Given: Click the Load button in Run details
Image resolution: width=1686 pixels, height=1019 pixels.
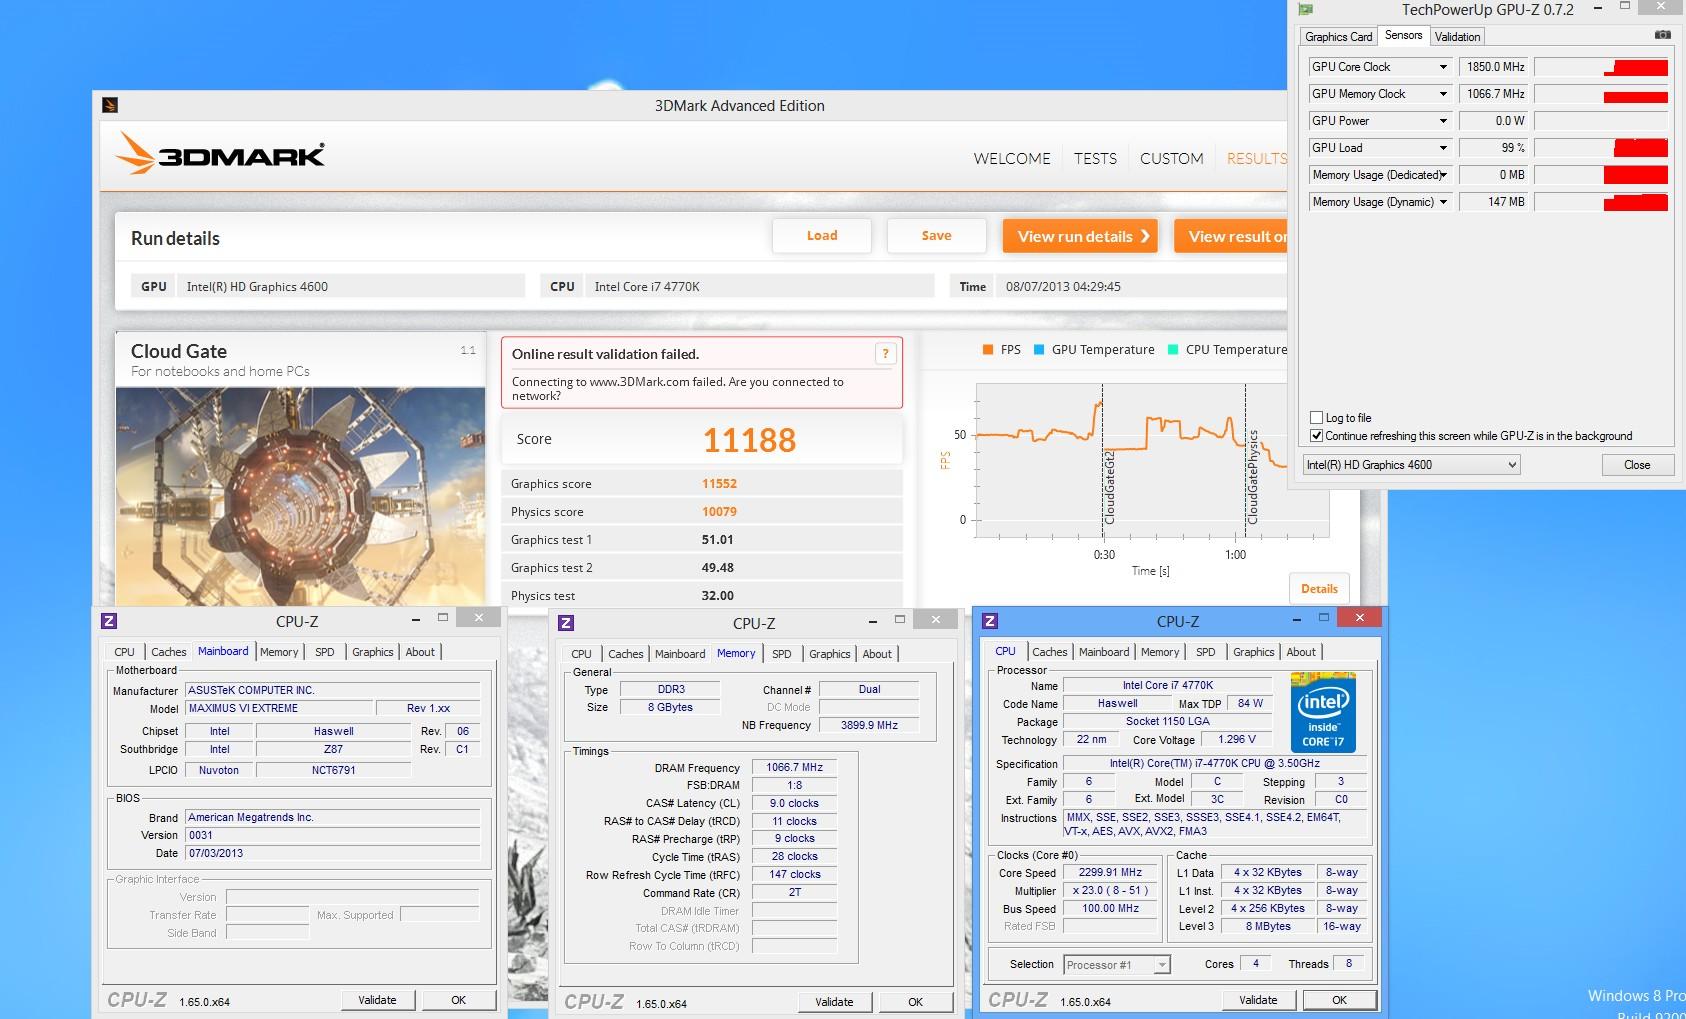Looking at the screenshot, I should click(x=822, y=236).
